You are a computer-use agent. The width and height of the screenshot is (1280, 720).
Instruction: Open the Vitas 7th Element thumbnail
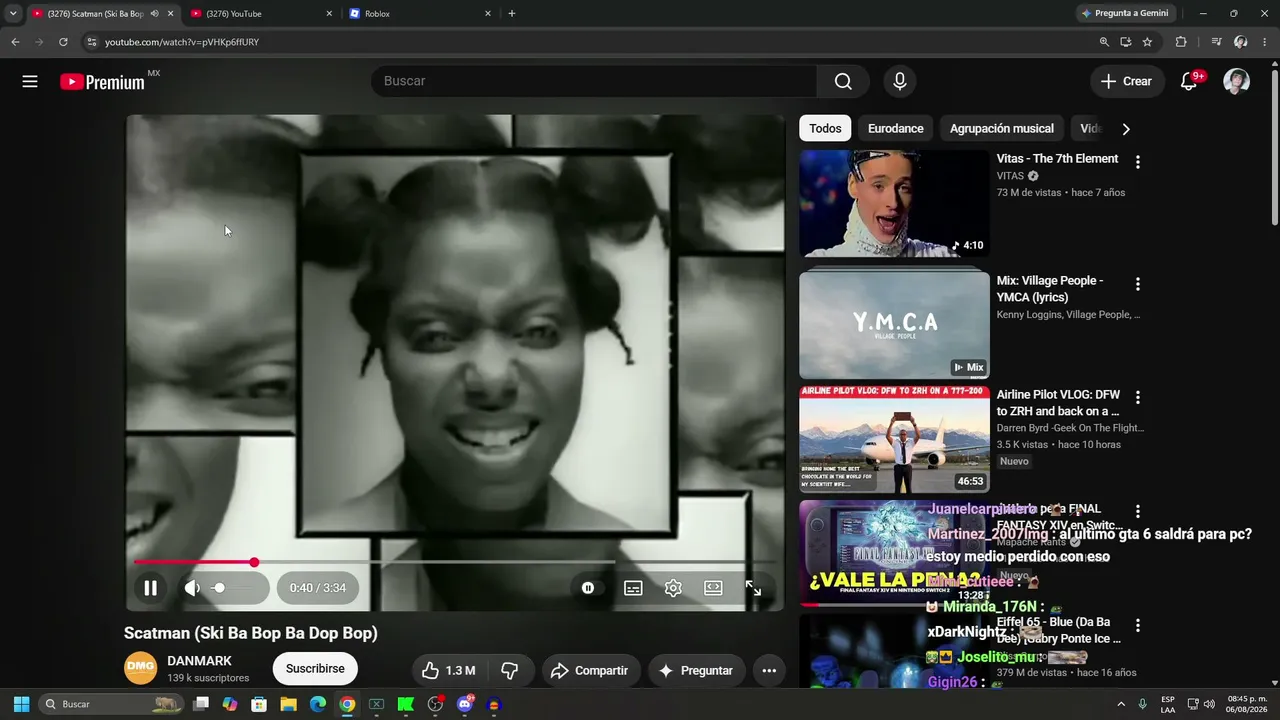point(894,204)
